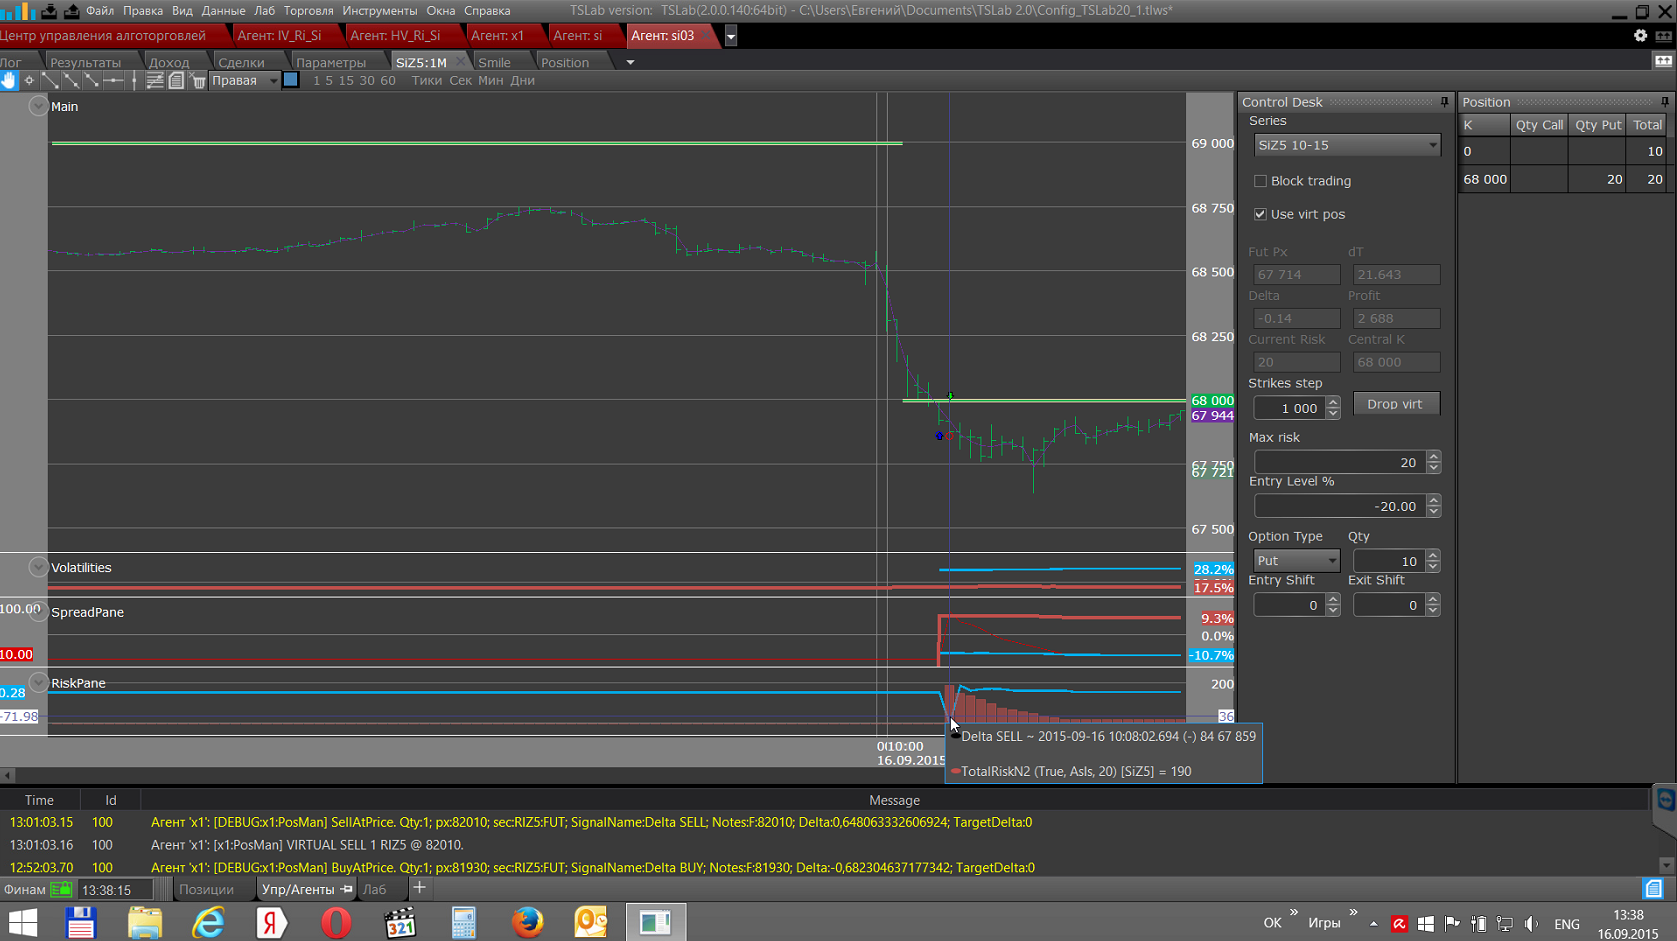Image resolution: width=1677 pixels, height=941 pixels.
Task: Select the hand pan tool
Action: click(x=9, y=81)
